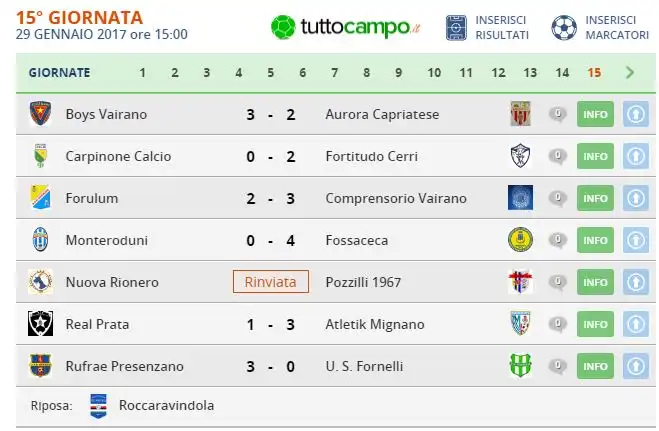Open INFO for Boys Vairano vs Aurora Capriatese
The height and width of the screenshot is (431, 659).
[x=595, y=114]
